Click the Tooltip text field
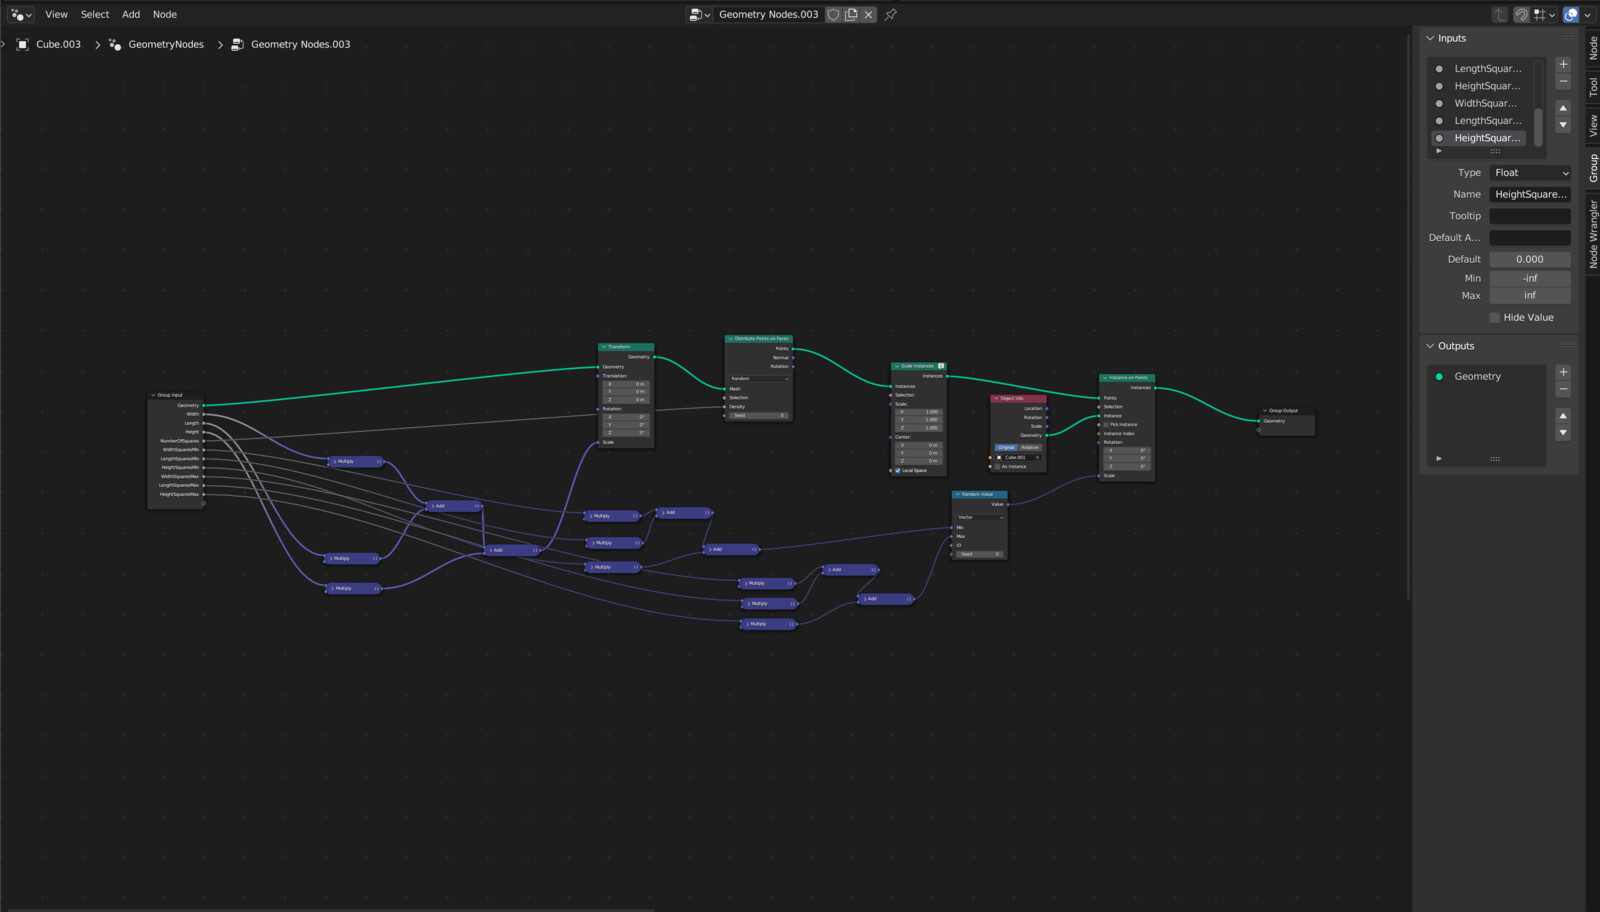This screenshot has width=1600, height=912. tap(1530, 216)
